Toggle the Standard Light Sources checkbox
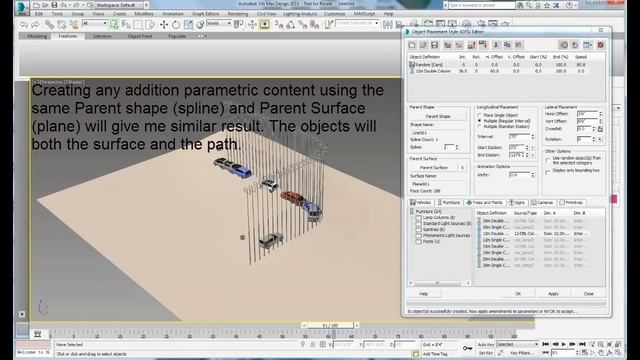Screen dimensions: 640x360 418,224
